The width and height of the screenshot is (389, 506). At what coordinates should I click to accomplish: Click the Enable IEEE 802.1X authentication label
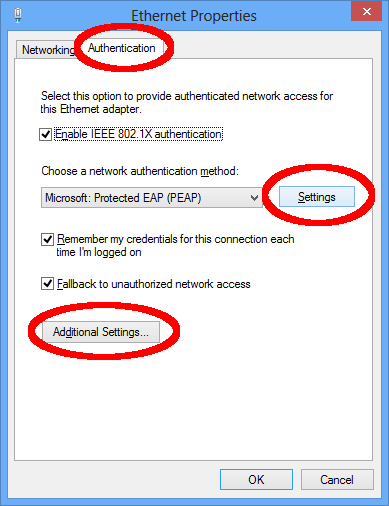pyautogui.click(x=138, y=134)
